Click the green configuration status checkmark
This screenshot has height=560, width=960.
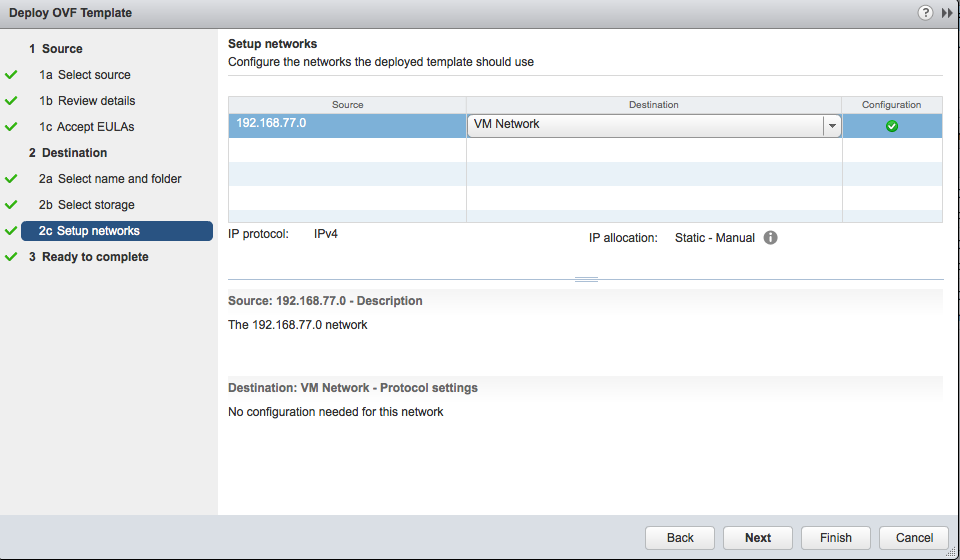[x=892, y=126]
